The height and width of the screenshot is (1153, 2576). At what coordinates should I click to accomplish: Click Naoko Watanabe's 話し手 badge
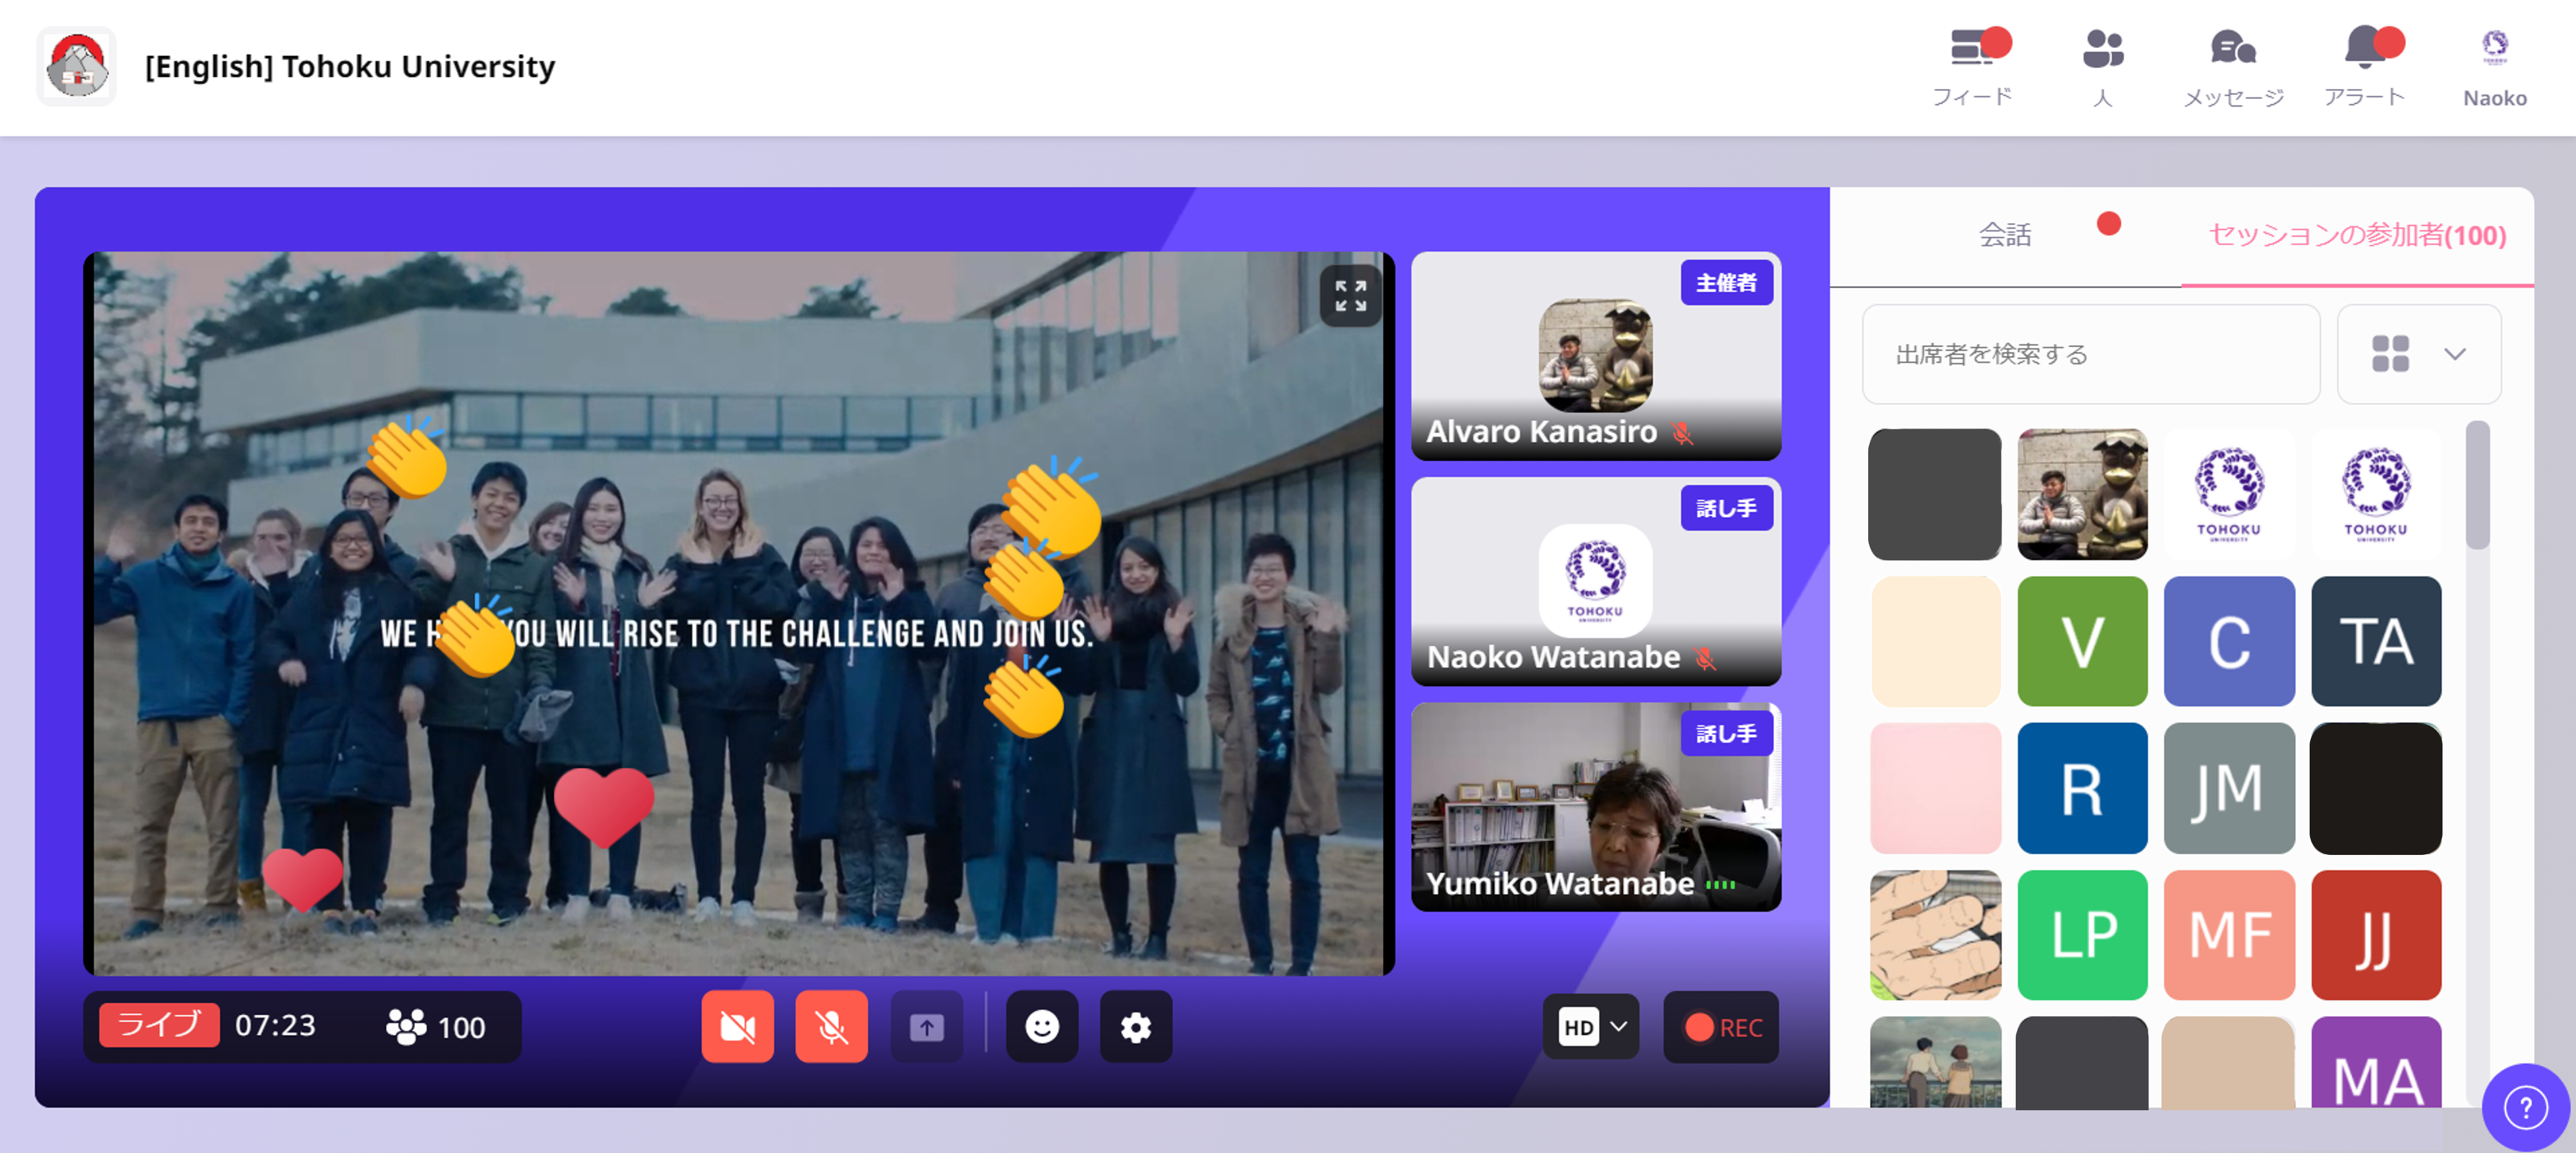click(1726, 508)
